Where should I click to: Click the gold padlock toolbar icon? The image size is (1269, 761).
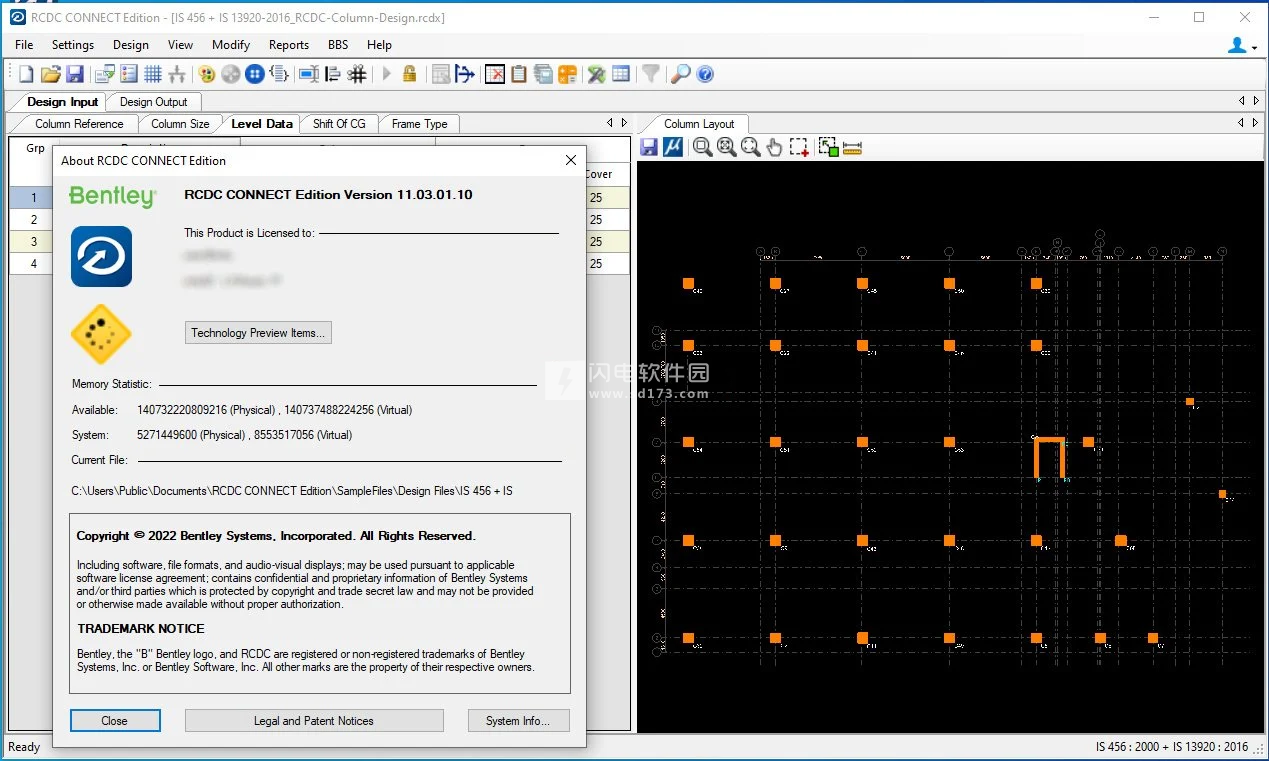(x=410, y=74)
